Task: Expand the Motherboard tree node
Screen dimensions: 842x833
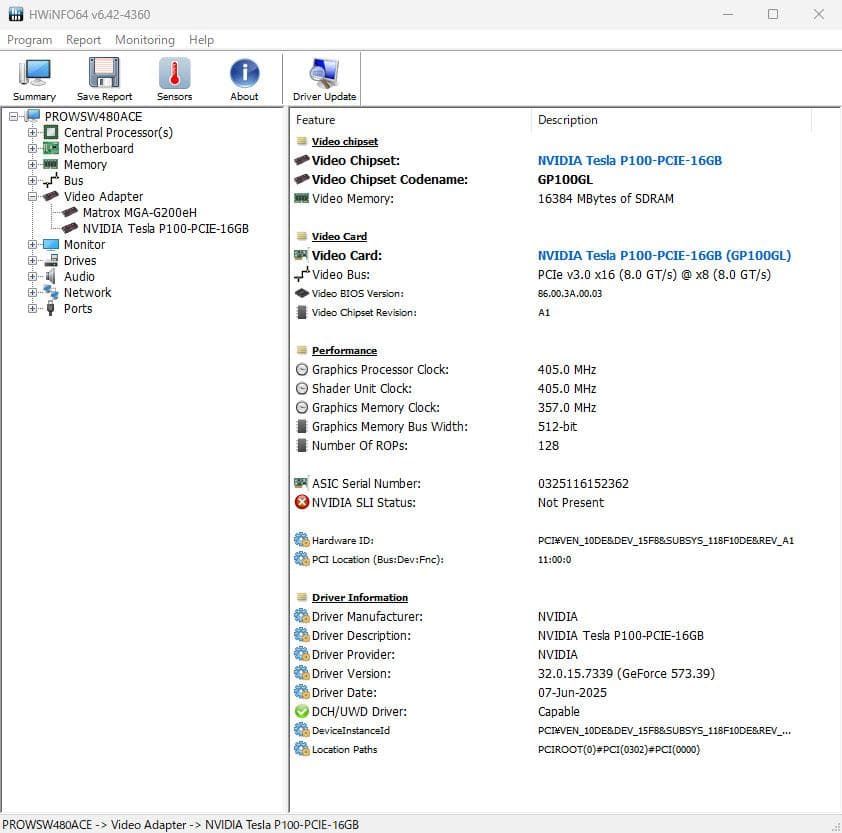Action: pyautogui.click(x=33, y=148)
